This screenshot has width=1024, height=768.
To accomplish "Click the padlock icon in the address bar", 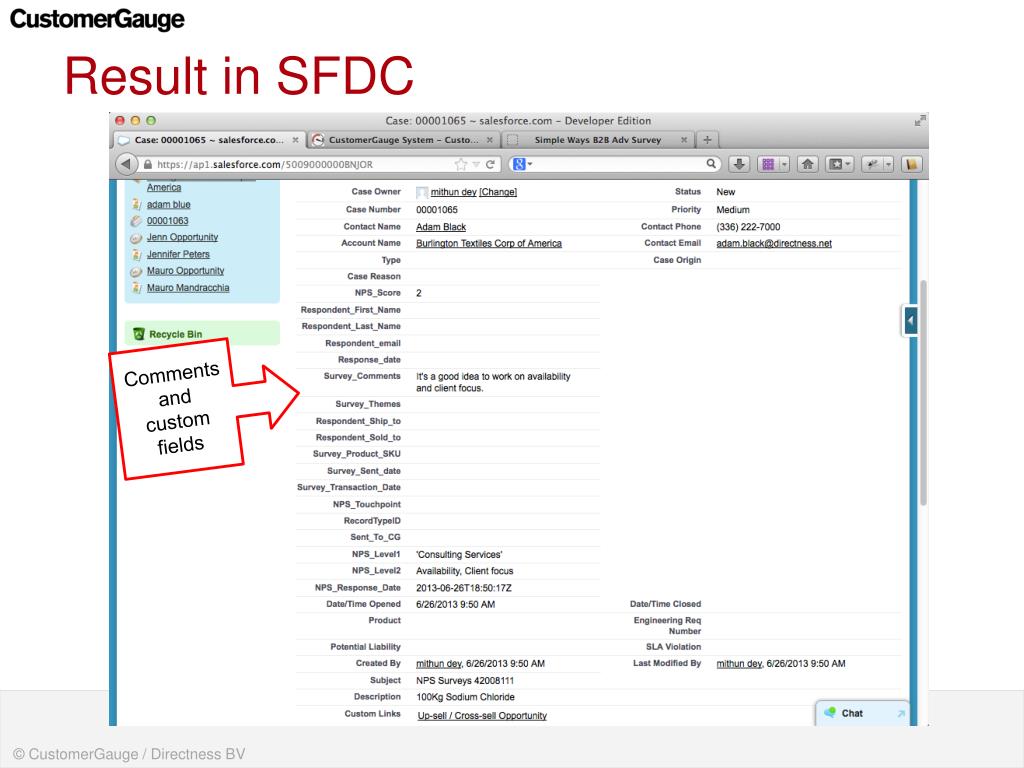I will (x=148, y=165).
